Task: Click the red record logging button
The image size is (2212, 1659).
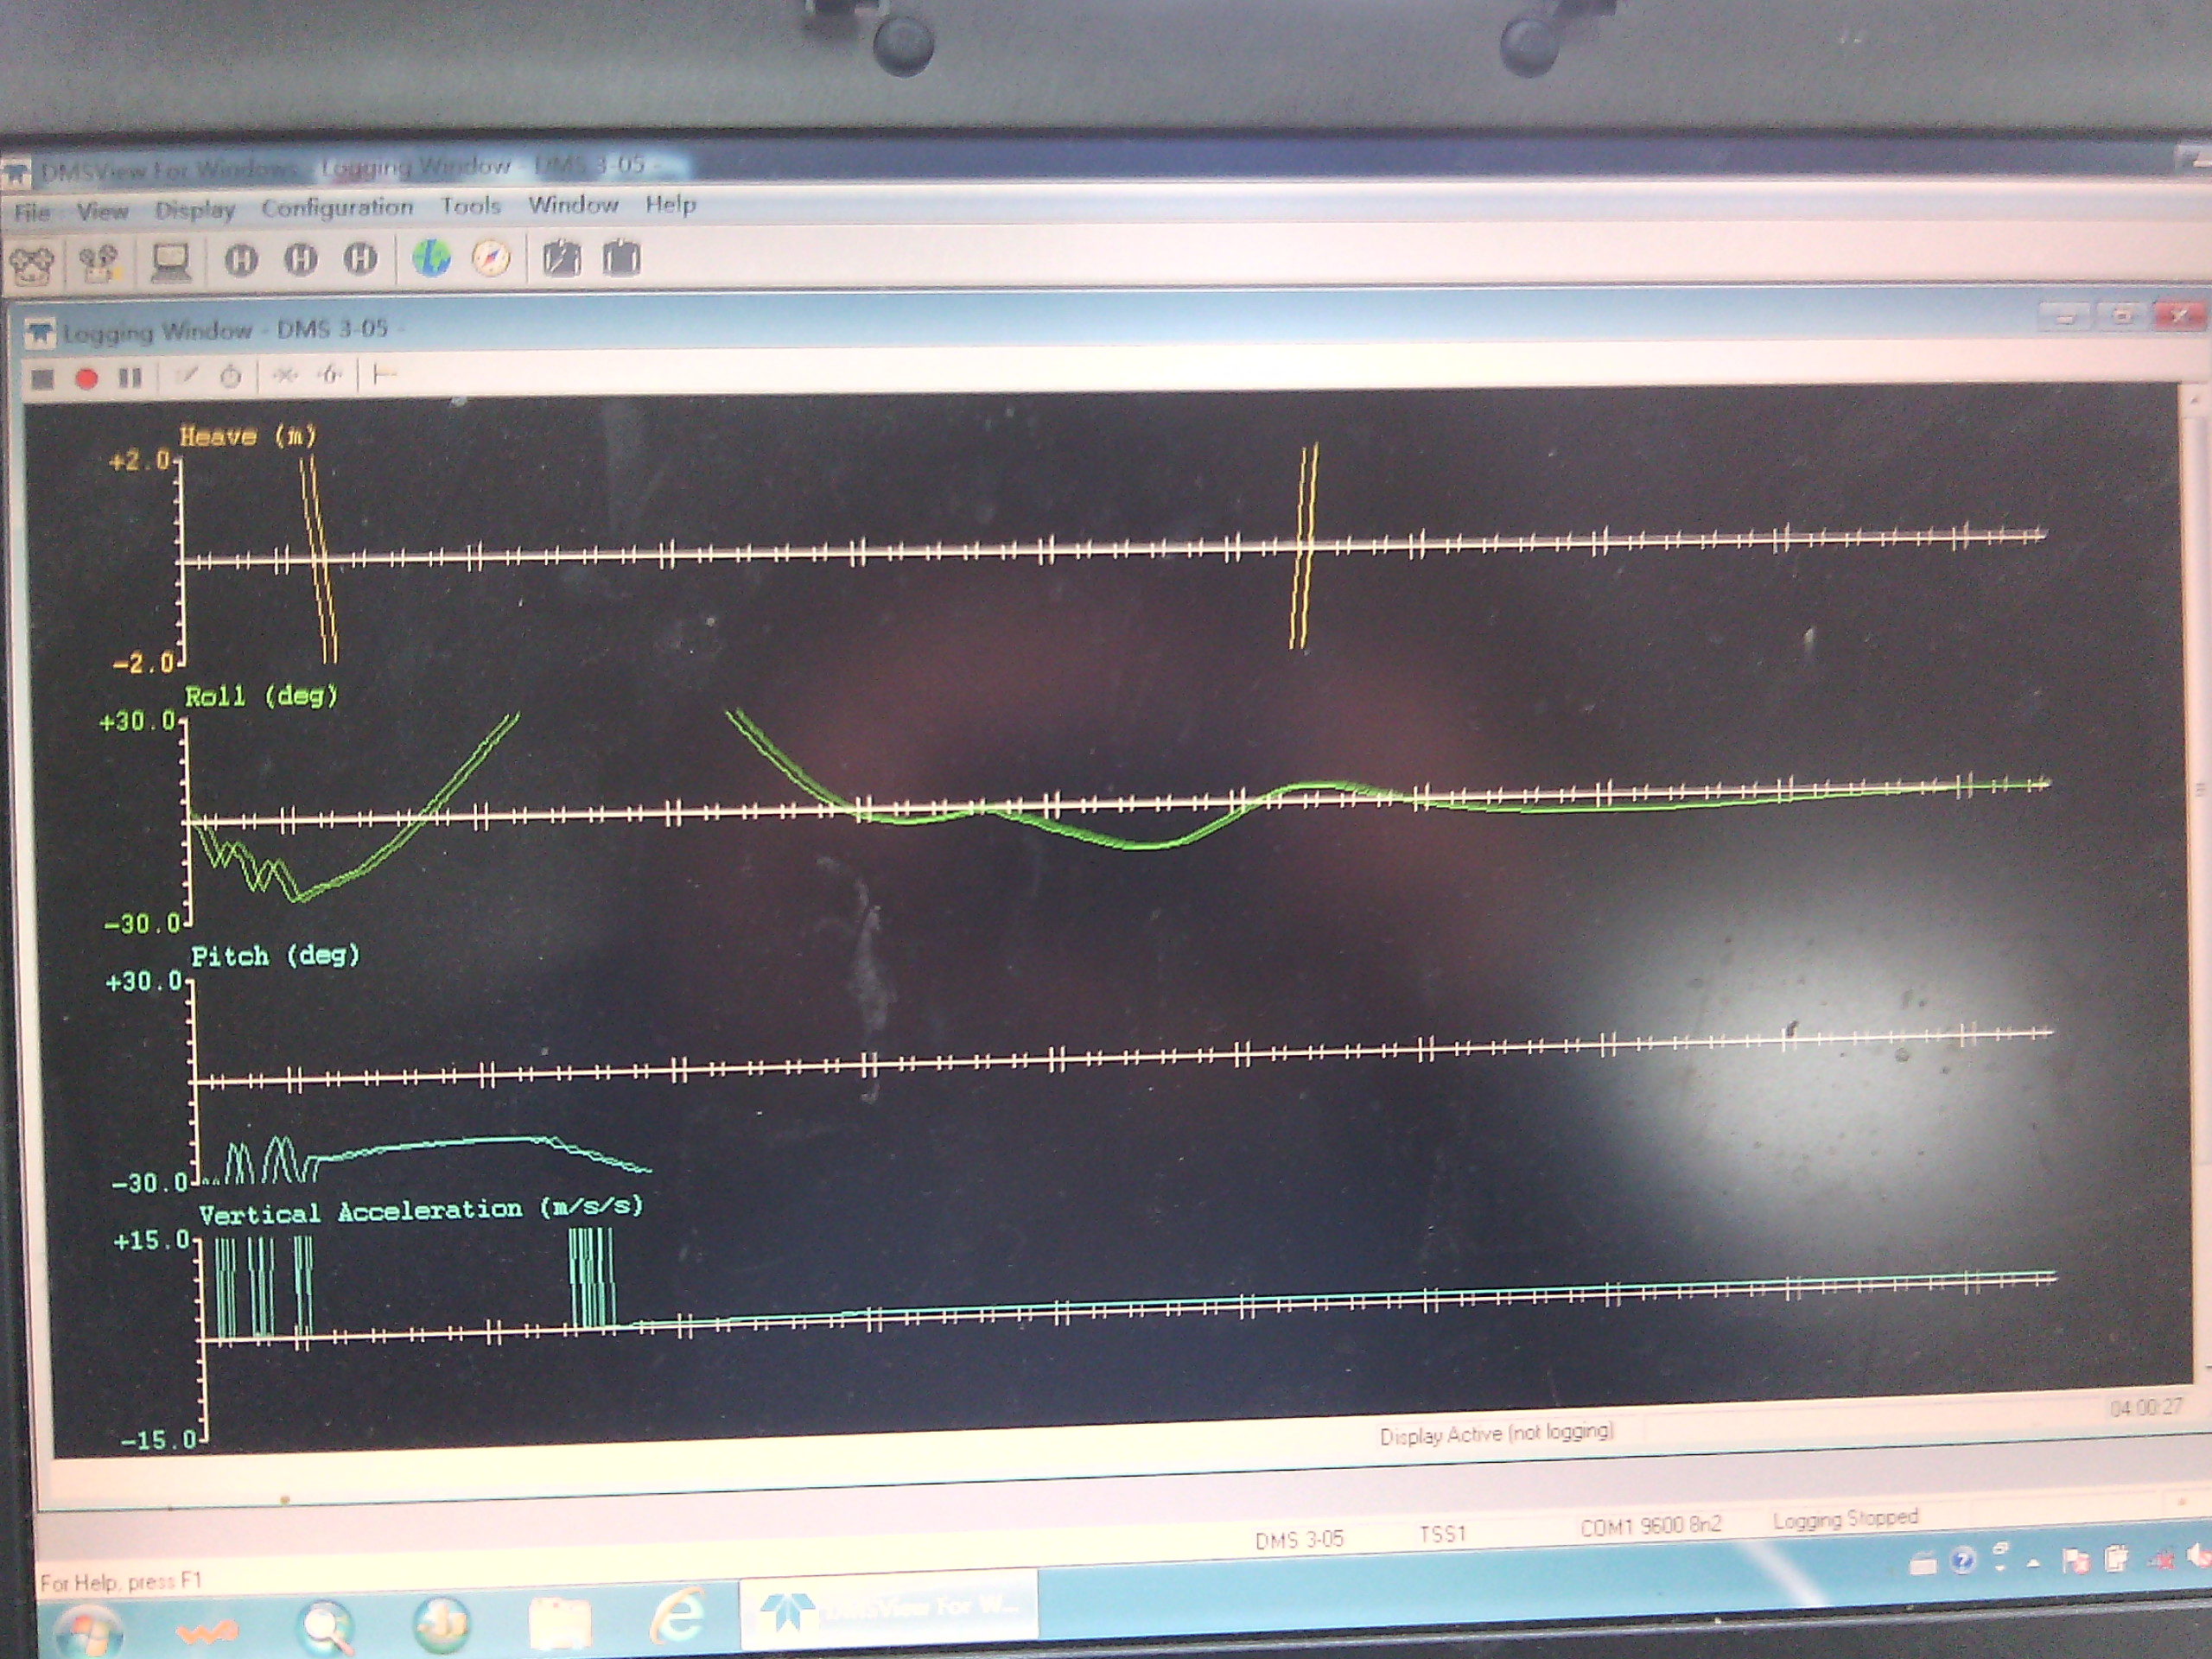Action: point(87,378)
